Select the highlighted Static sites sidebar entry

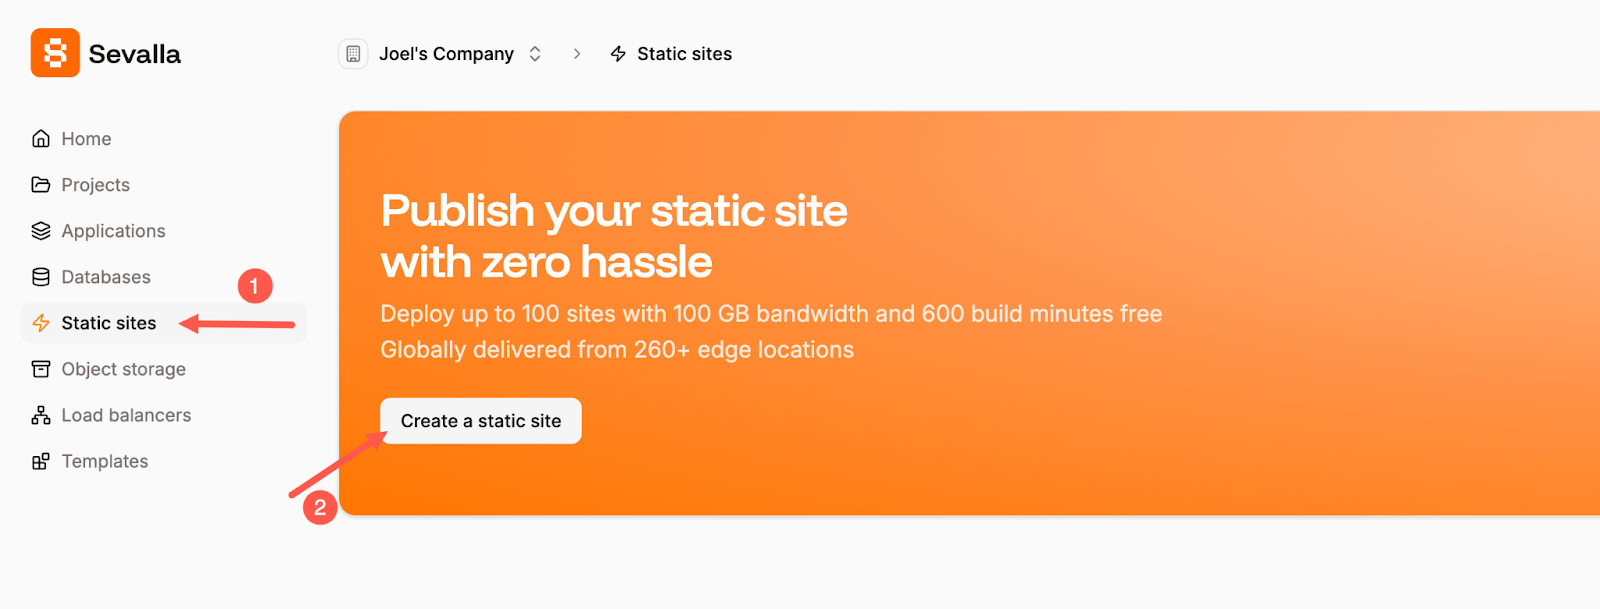click(108, 322)
